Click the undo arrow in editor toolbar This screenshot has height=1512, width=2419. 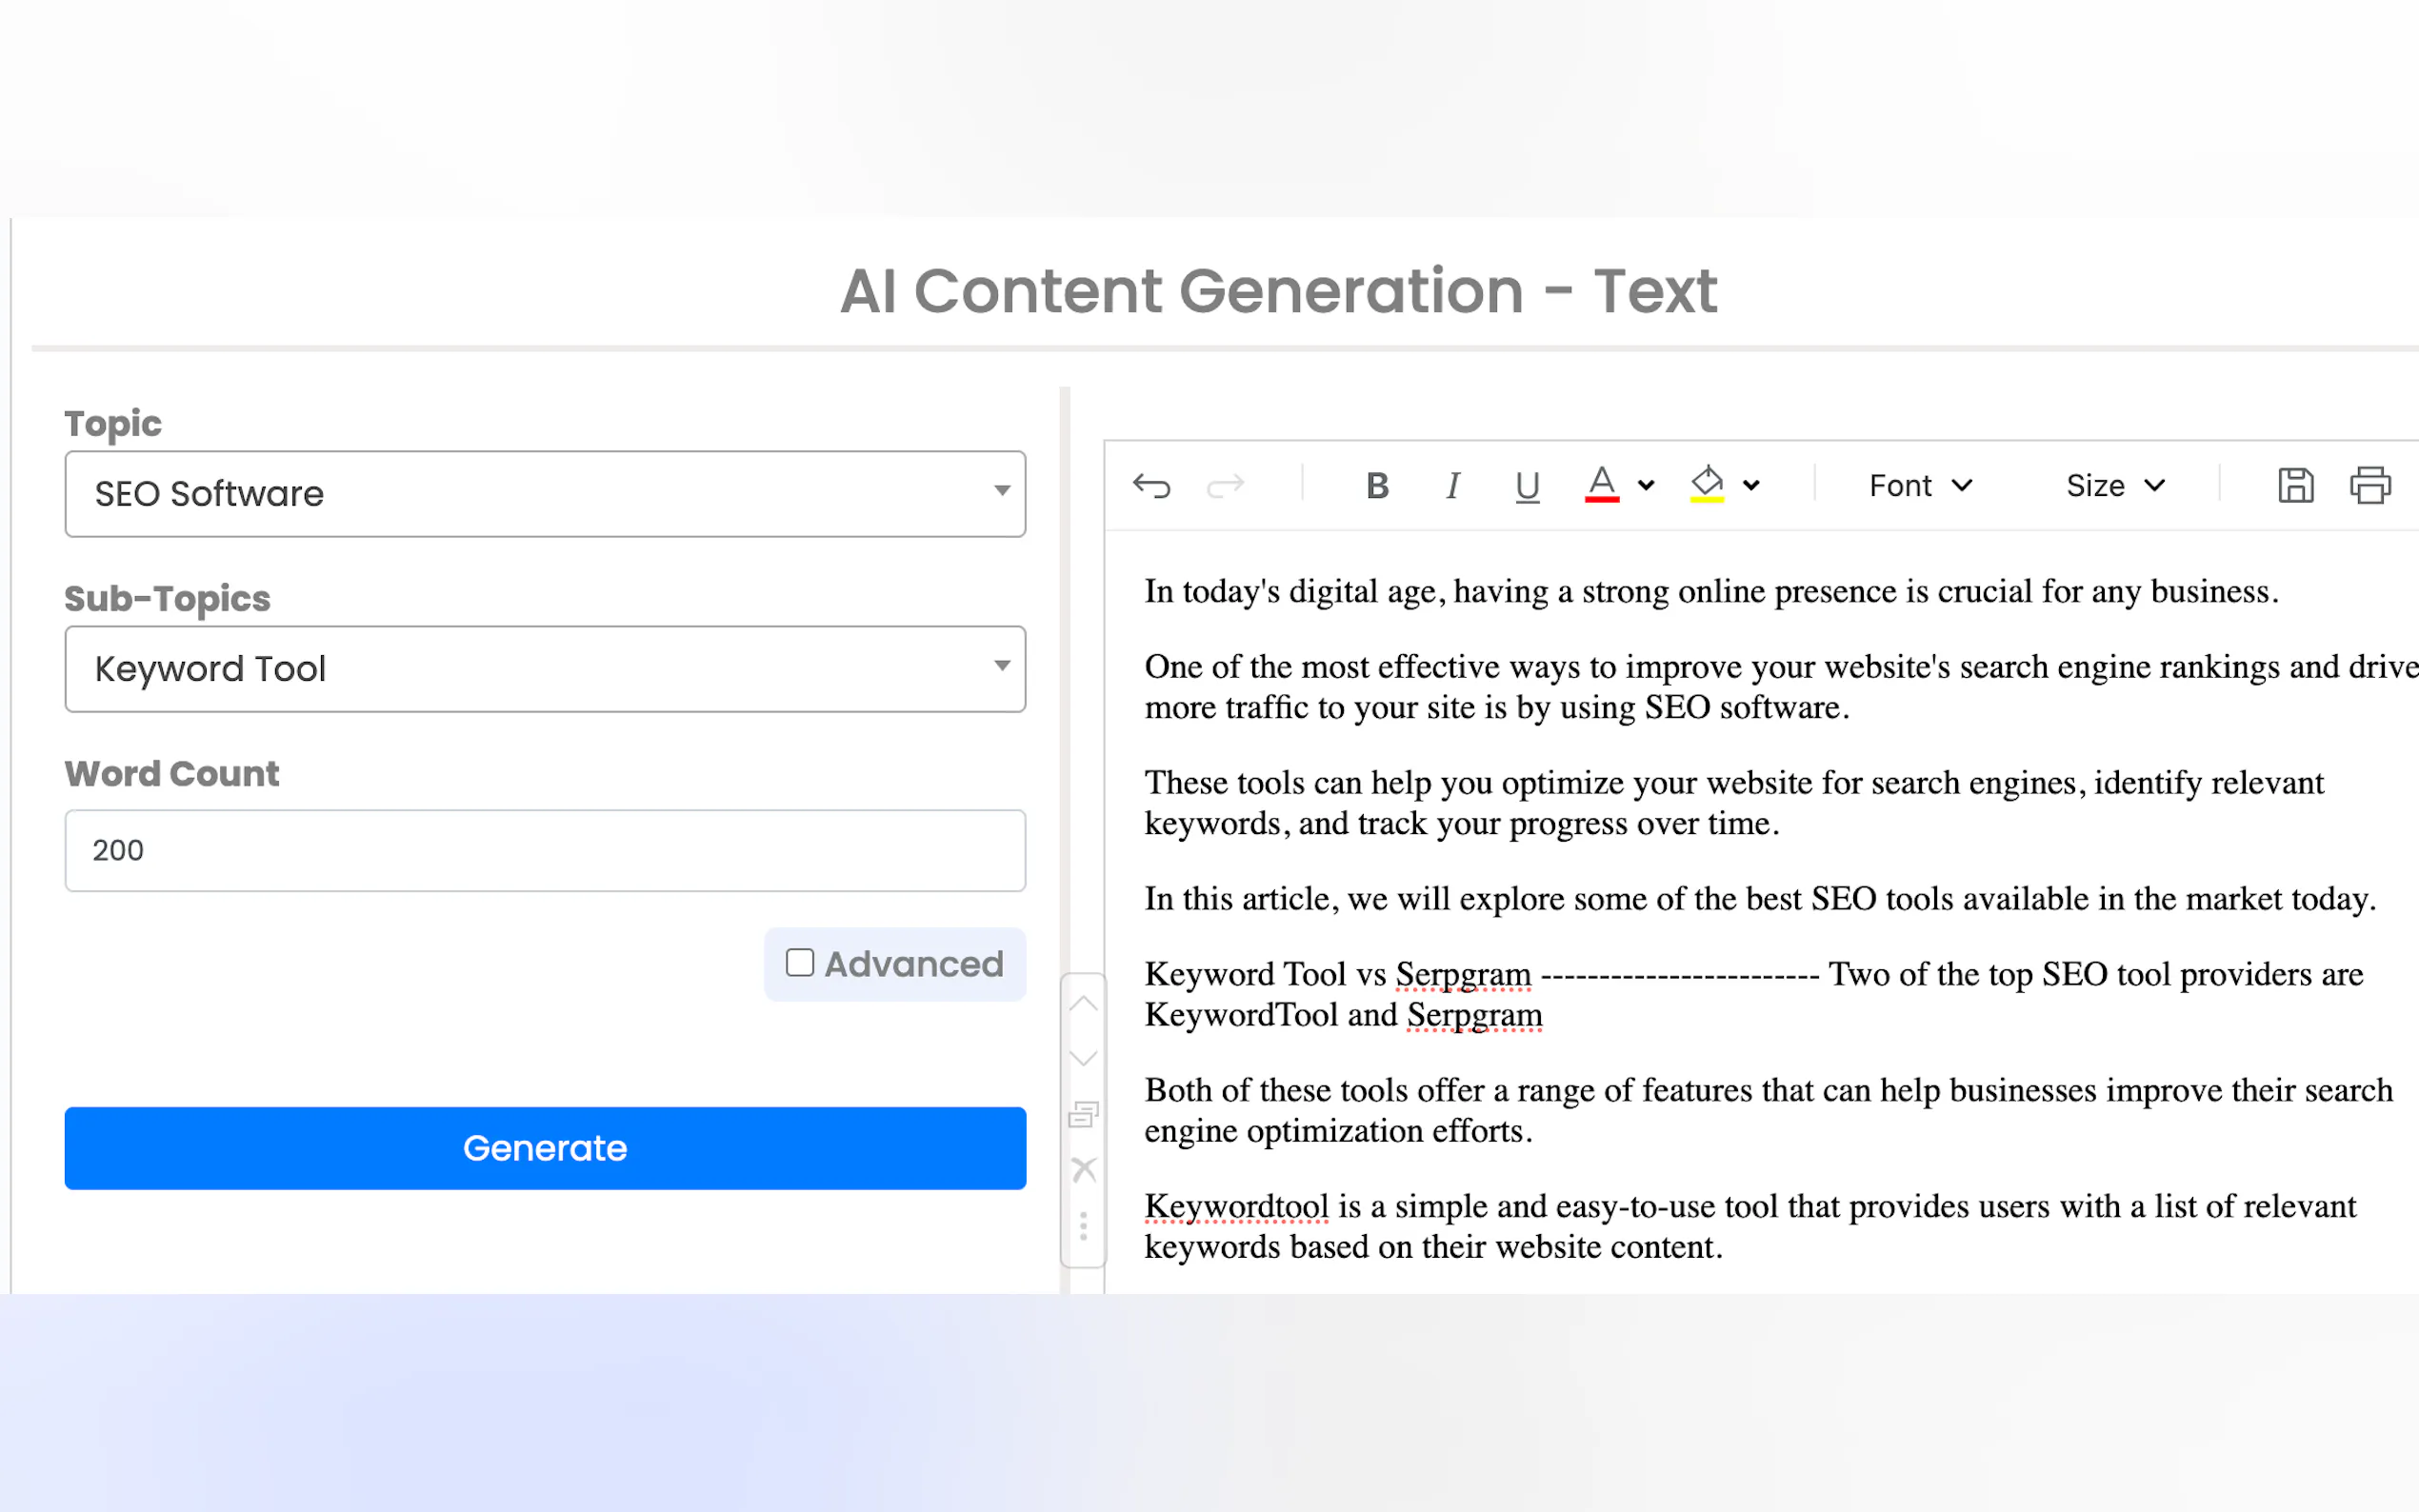1151,486
